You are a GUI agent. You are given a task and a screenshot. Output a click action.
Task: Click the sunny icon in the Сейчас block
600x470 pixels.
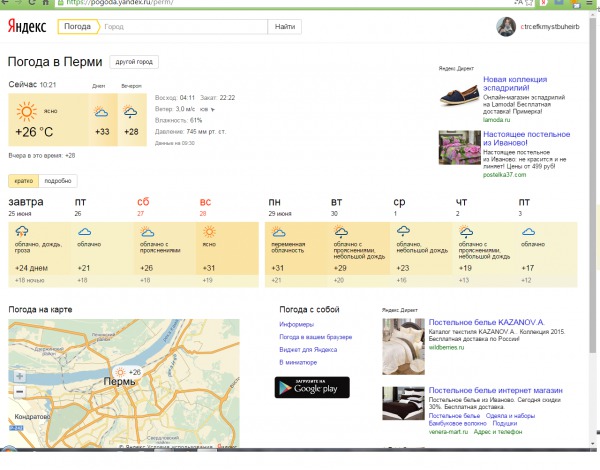click(x=26, y=111)
